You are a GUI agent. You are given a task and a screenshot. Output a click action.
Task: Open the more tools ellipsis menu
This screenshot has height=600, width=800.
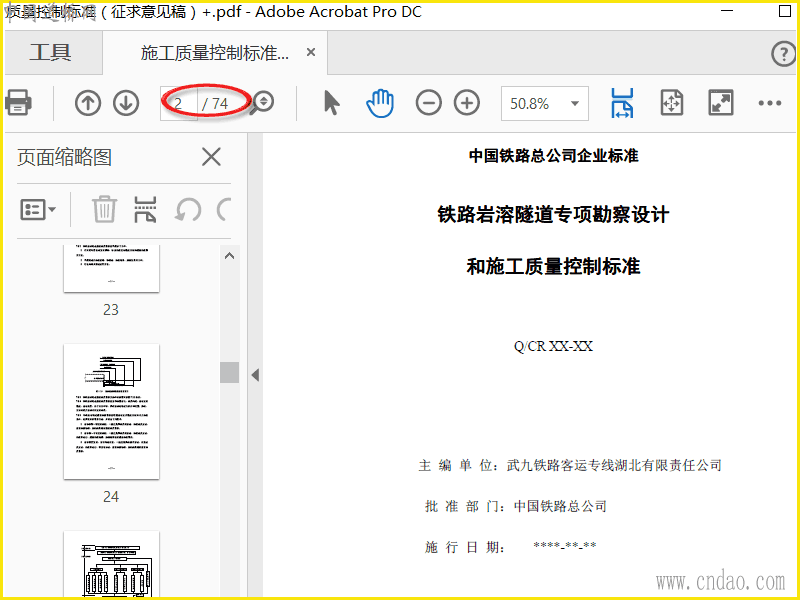point(769,103)
